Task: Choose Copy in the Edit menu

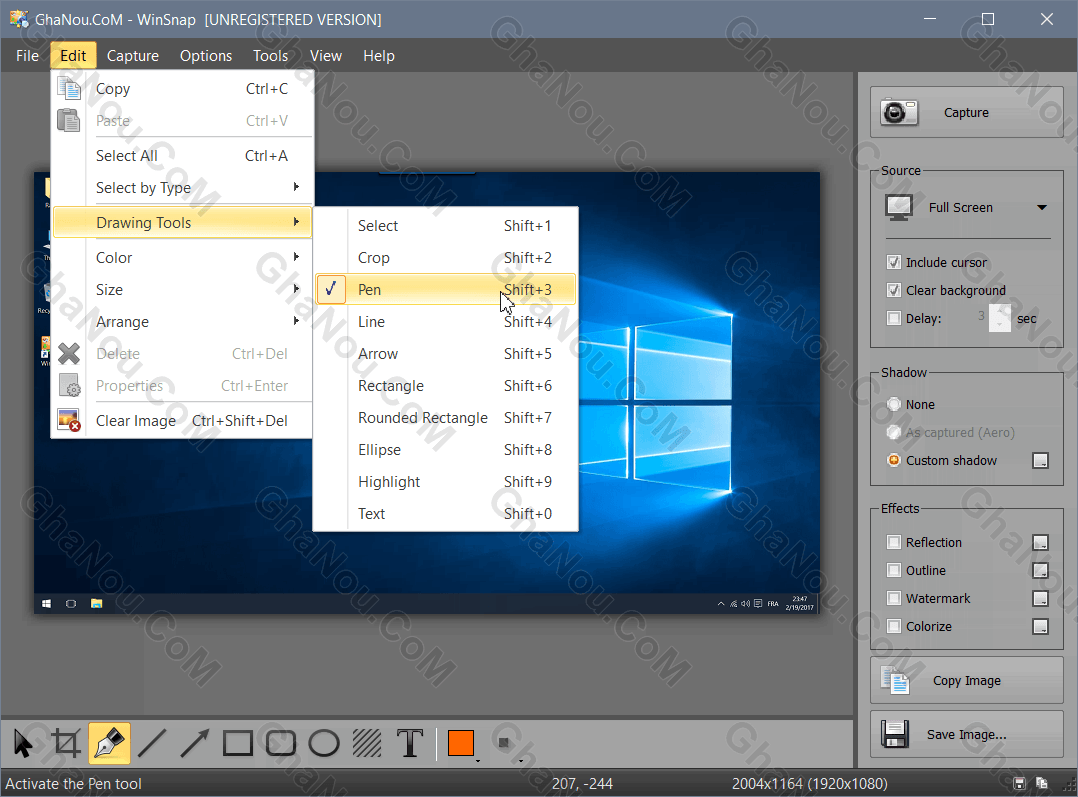Action: 182,89
